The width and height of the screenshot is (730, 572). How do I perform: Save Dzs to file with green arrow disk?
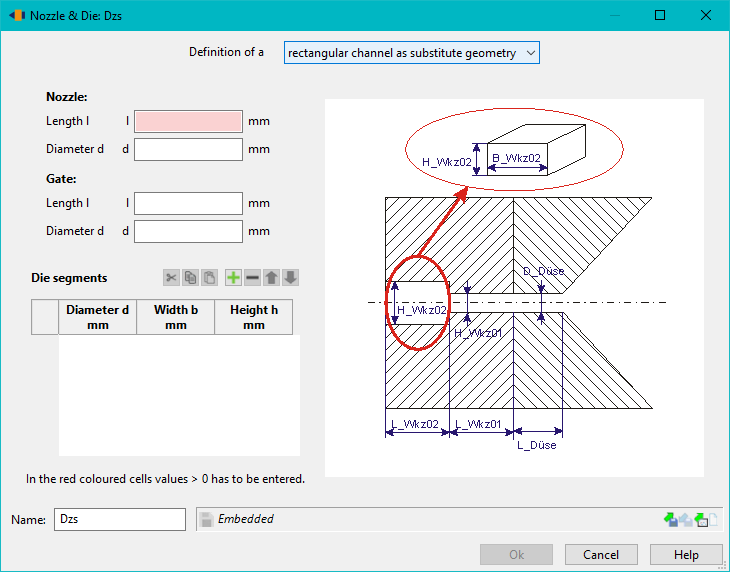pyautogui.click(x=671, y=519)
